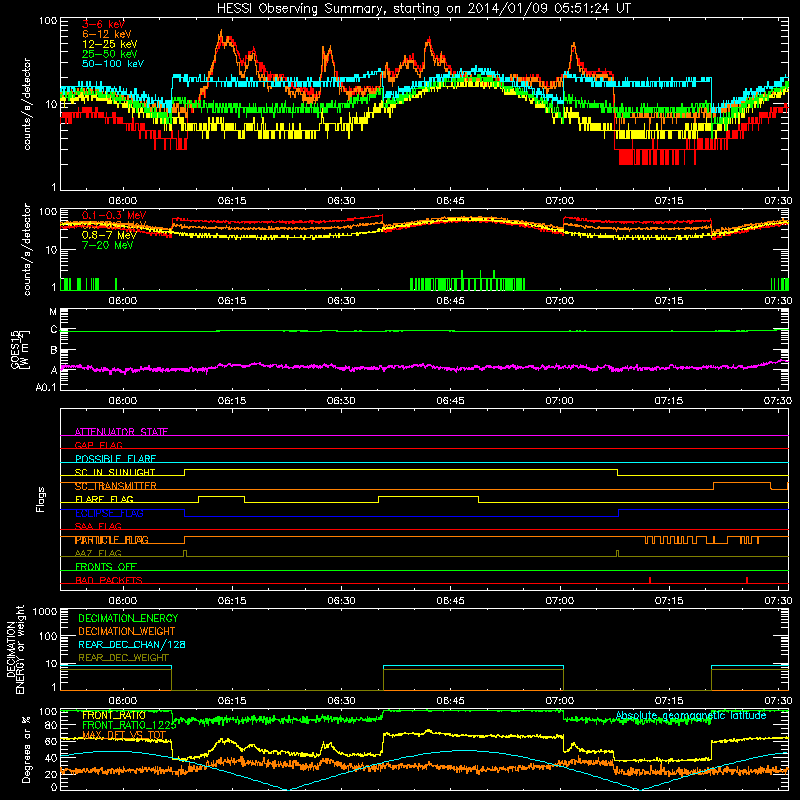800x800 pixels.
Task: Click the FLARE_FLAG label
Action: coord(104,499)
